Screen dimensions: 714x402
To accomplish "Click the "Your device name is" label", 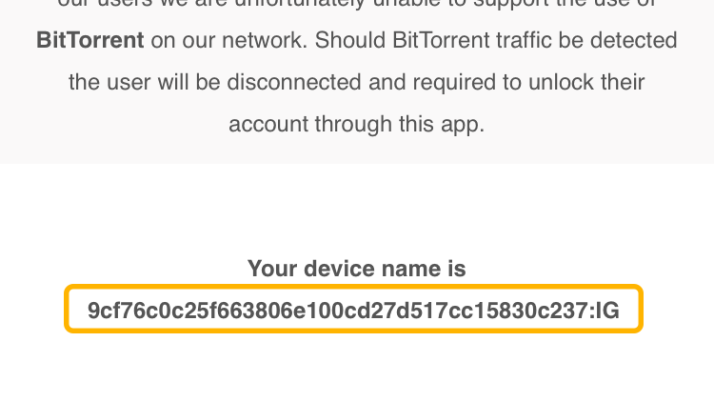I will coord(356,268).
